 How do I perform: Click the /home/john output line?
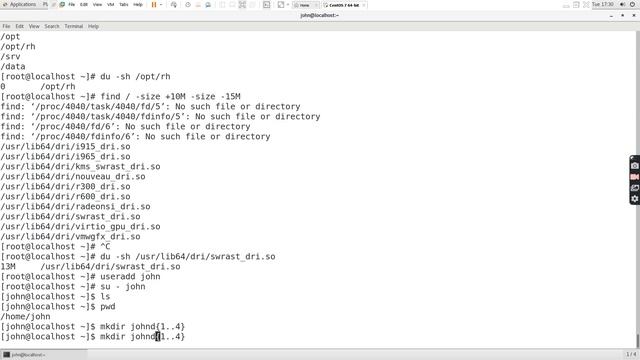(x=25, y=316)
